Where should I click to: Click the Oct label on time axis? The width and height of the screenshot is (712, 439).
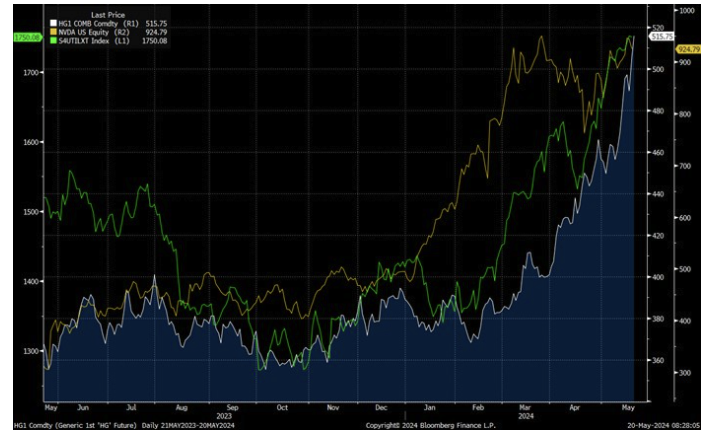(281, 407)
